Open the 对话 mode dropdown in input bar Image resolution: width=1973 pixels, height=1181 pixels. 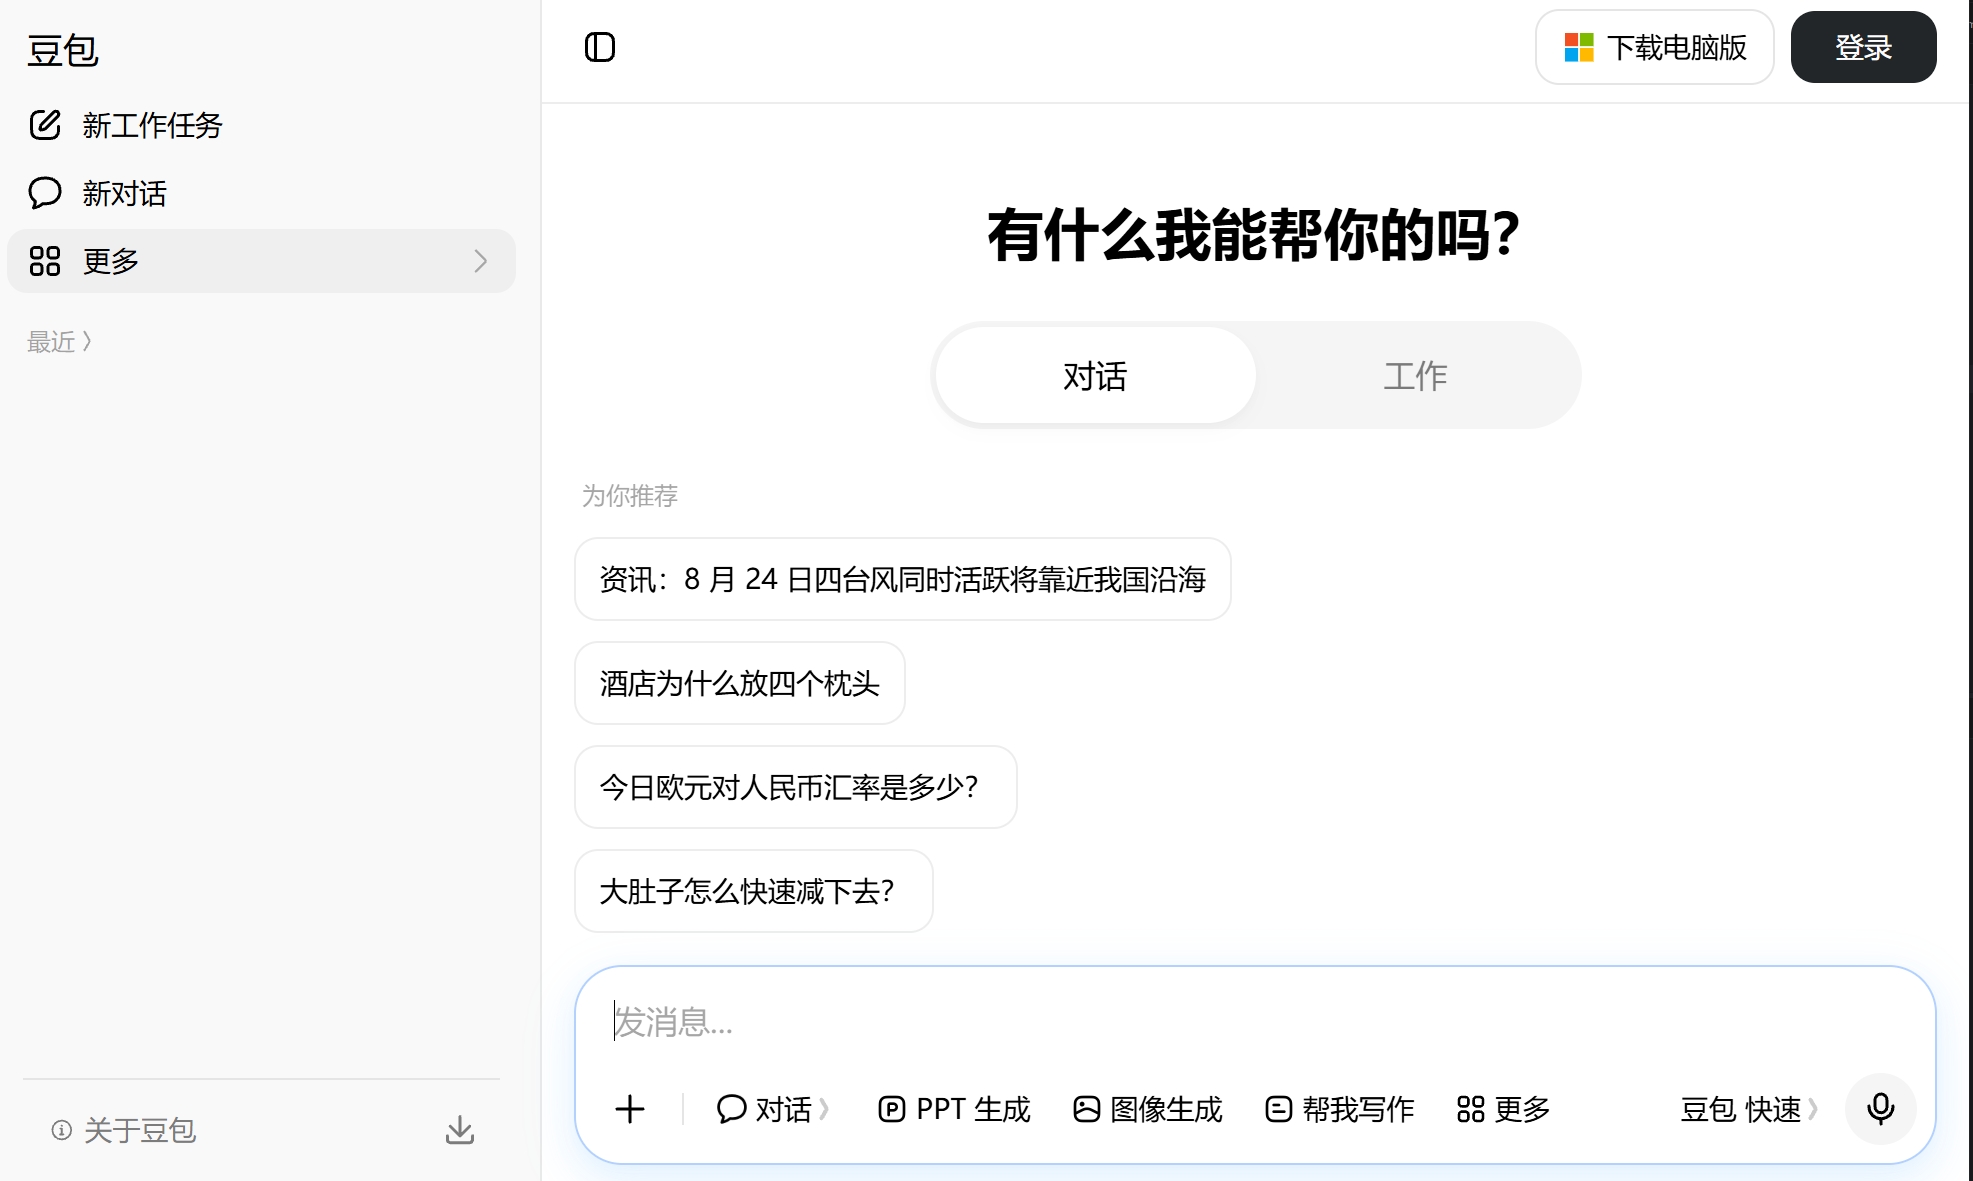773,1109
